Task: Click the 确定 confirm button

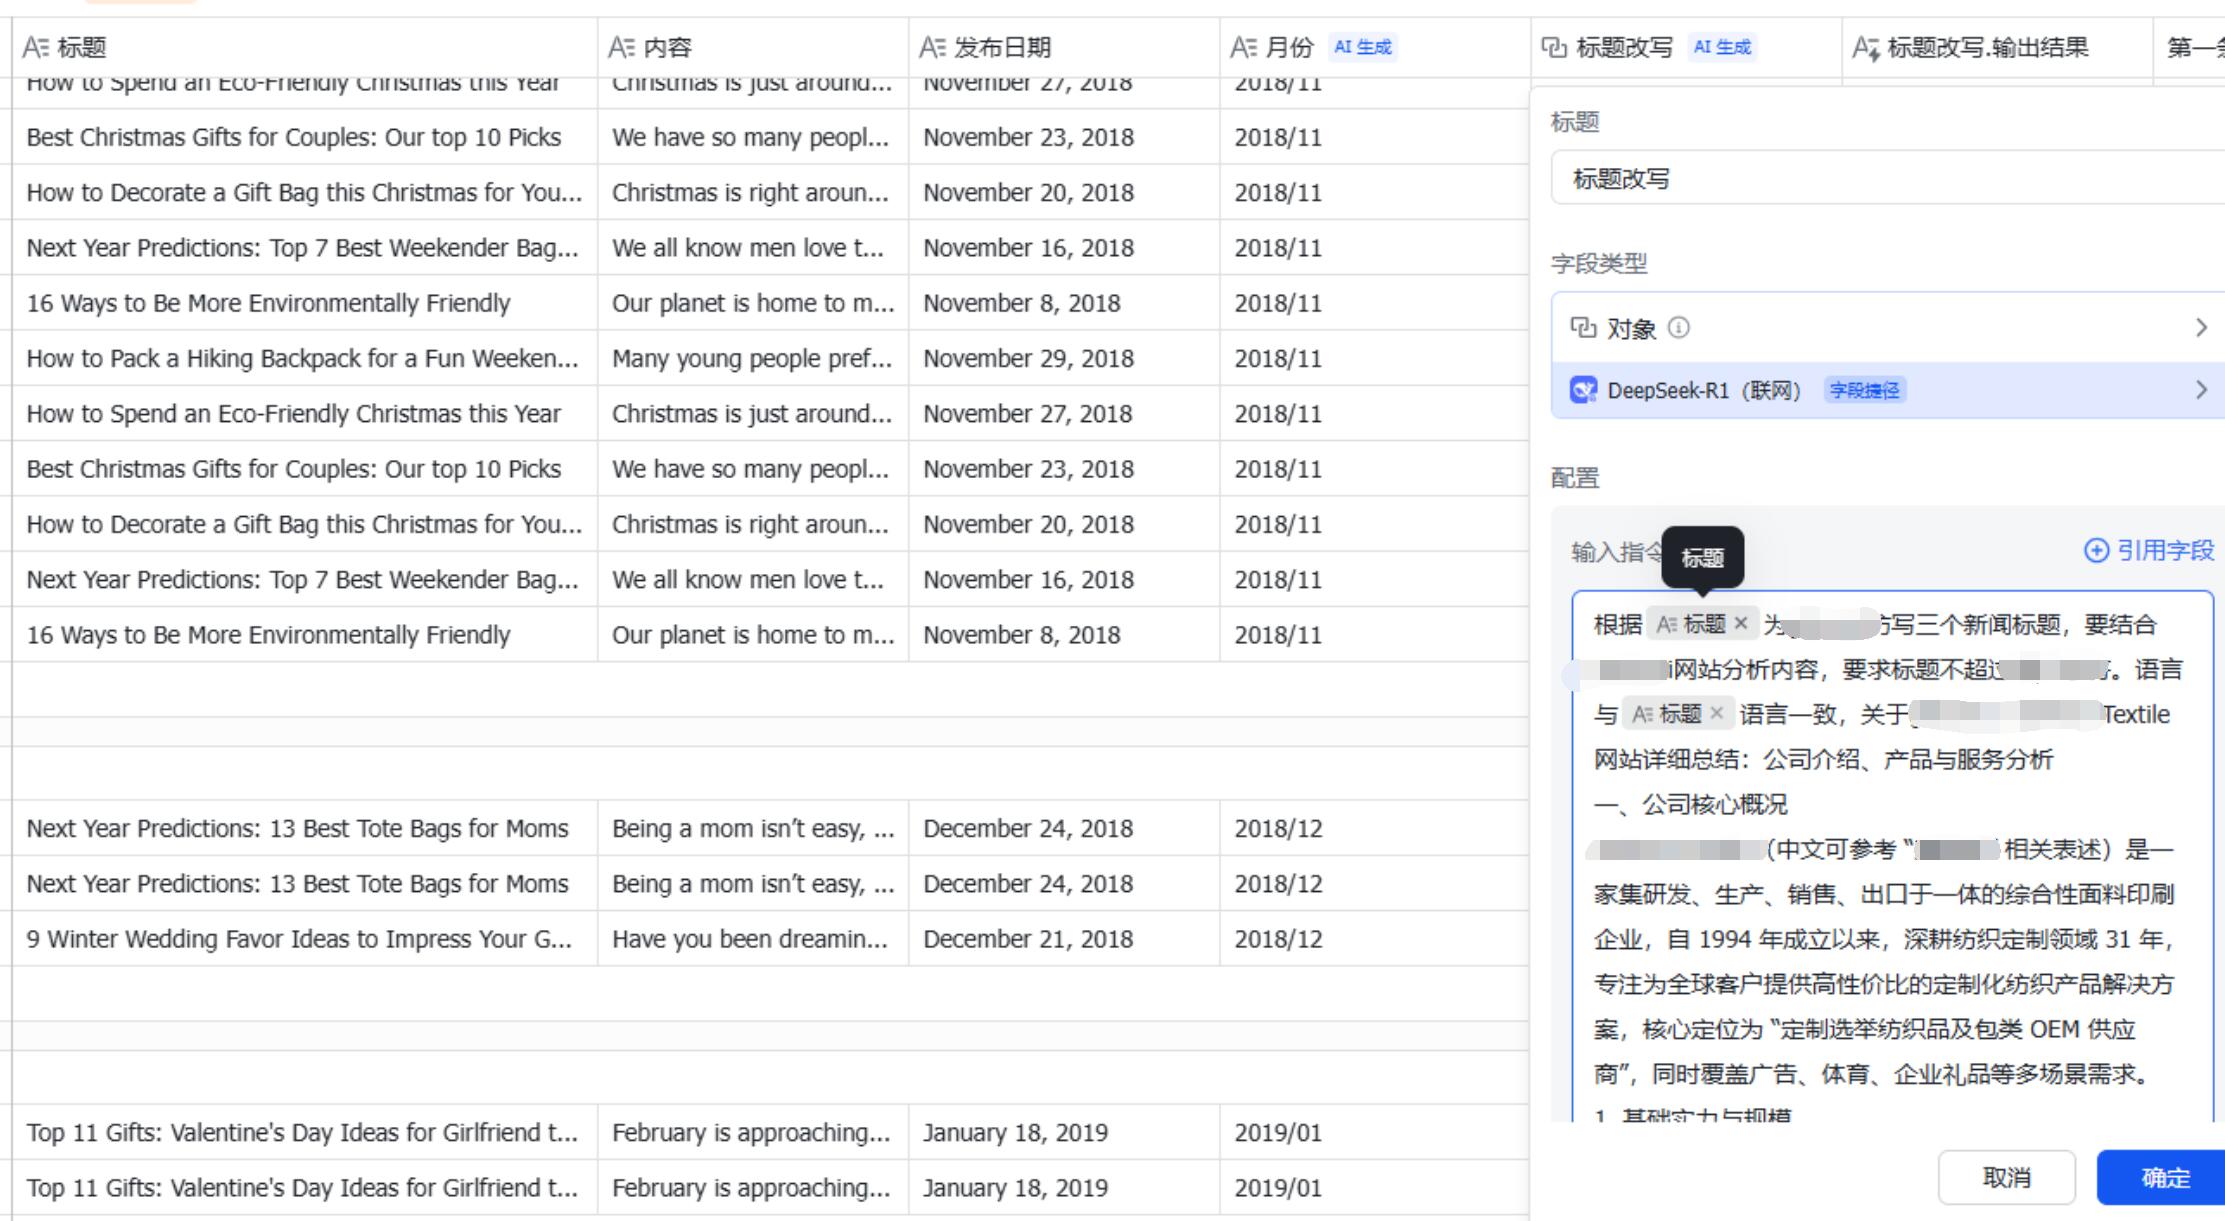Action: pyautogui.click(x=2165, y=1178)
